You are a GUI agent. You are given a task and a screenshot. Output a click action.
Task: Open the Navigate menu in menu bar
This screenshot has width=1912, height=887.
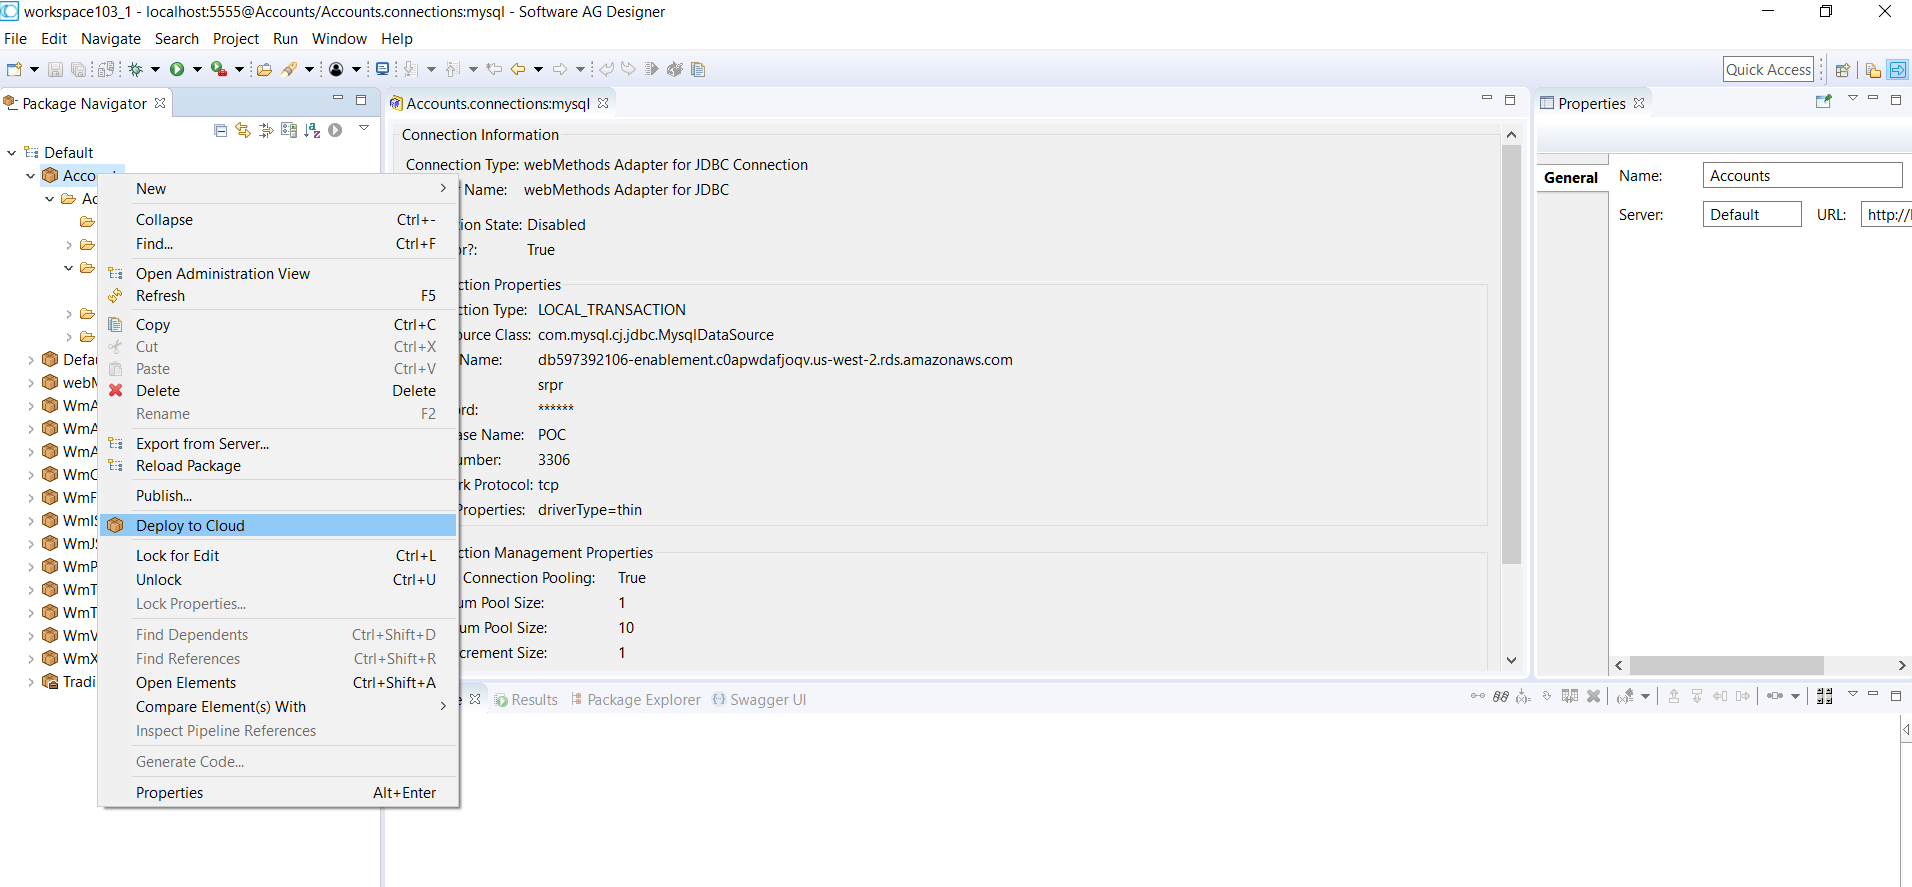click(x=111, y=39)
